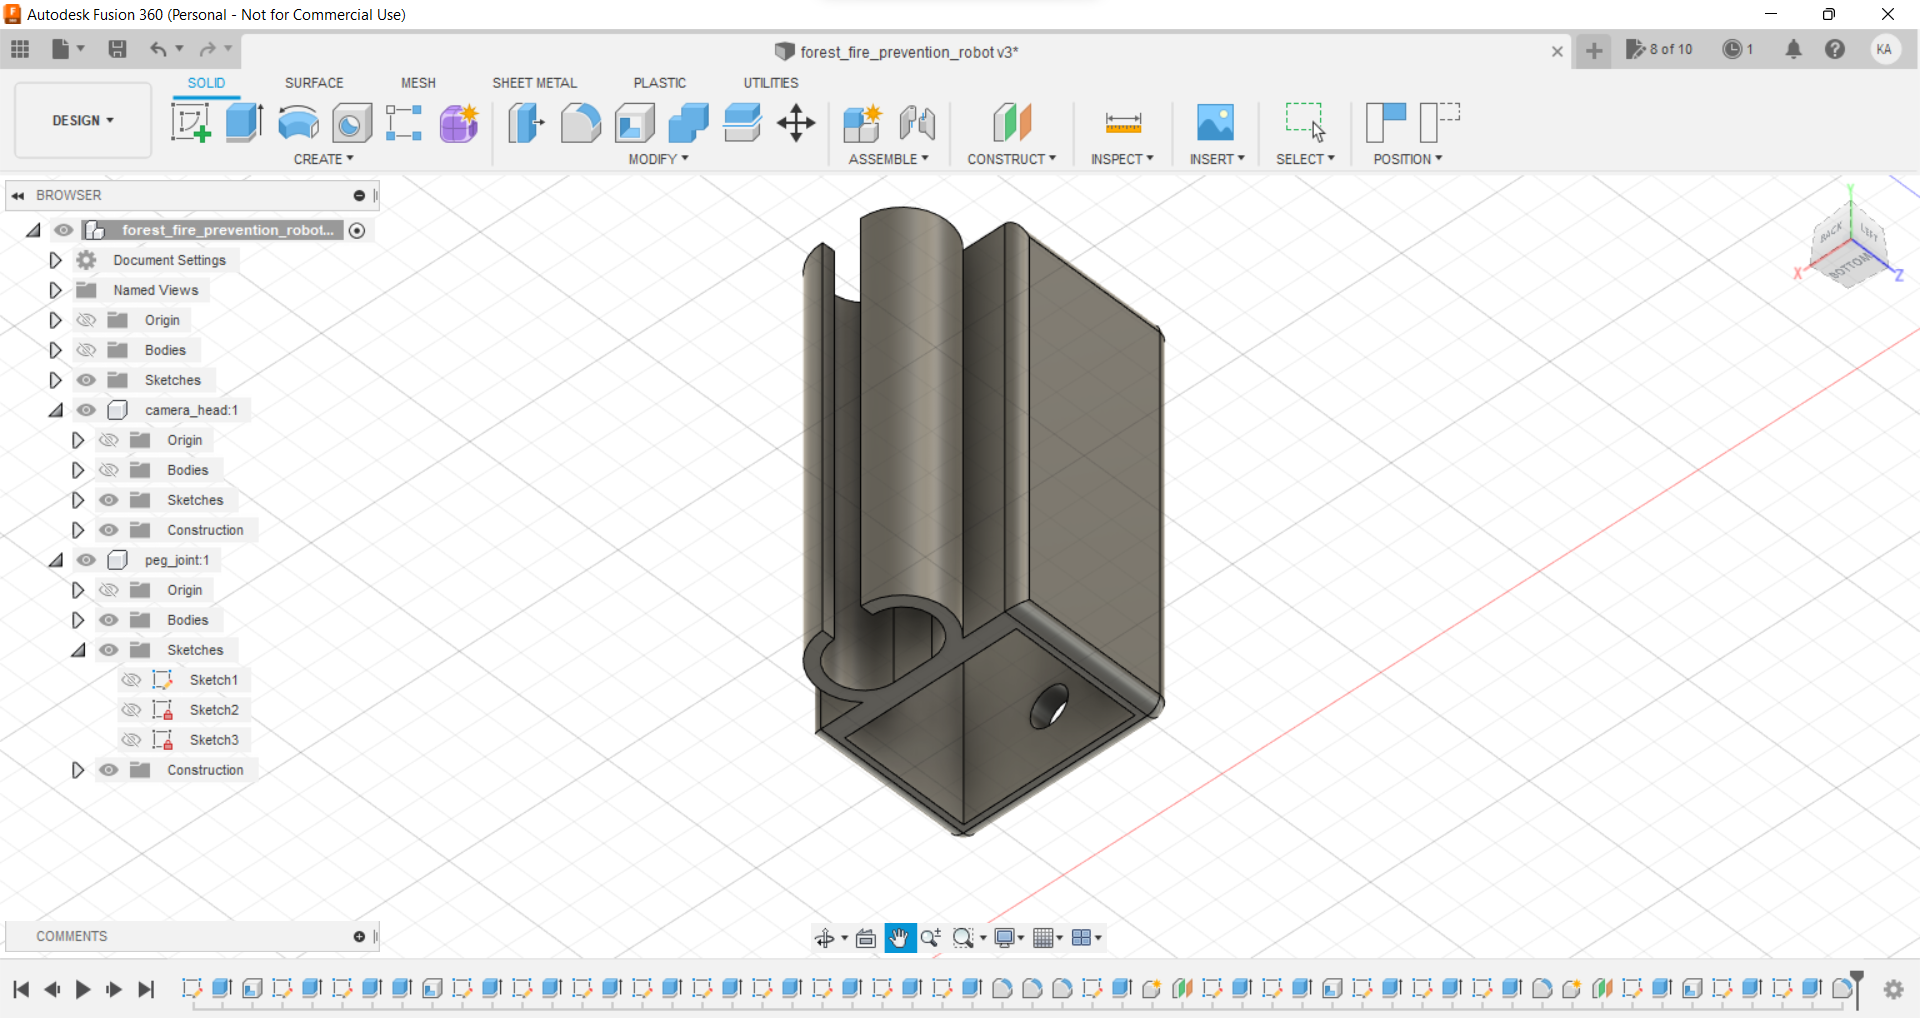Switch to the SURFACE tab
This screenshot has height=1018, width=1920.
[x=314, y=83]
